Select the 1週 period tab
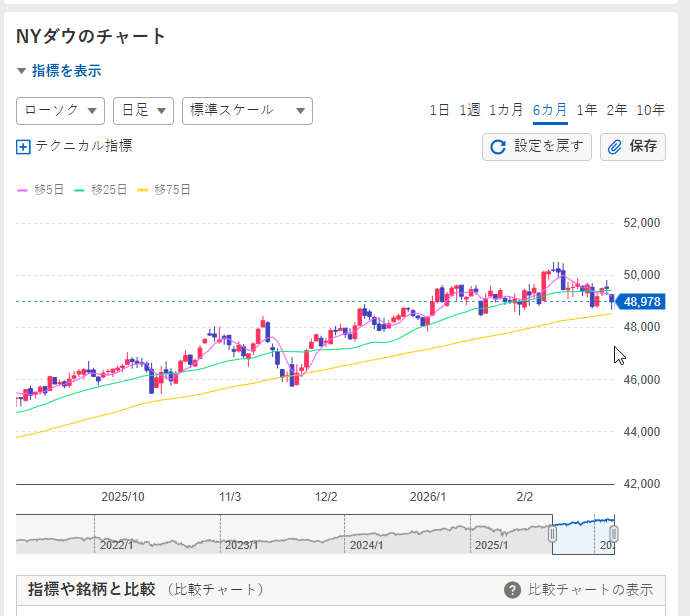 click(470, 110)
